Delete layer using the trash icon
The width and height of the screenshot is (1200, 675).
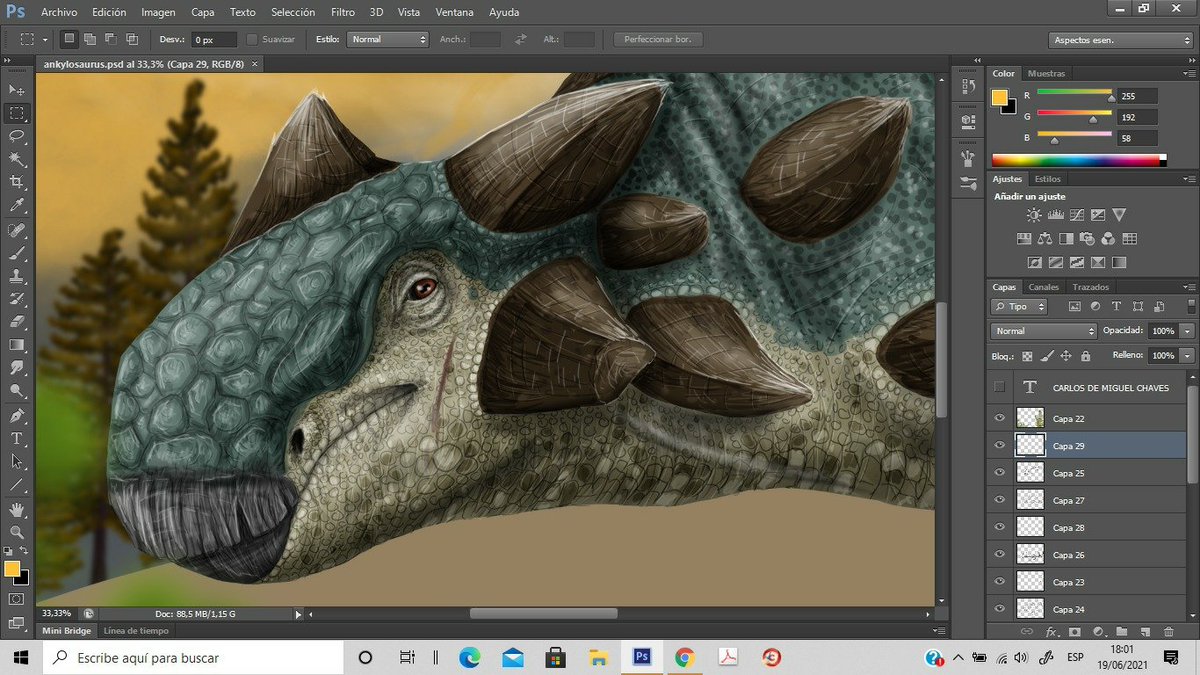pyautogui.click(x=1169, y=632)
